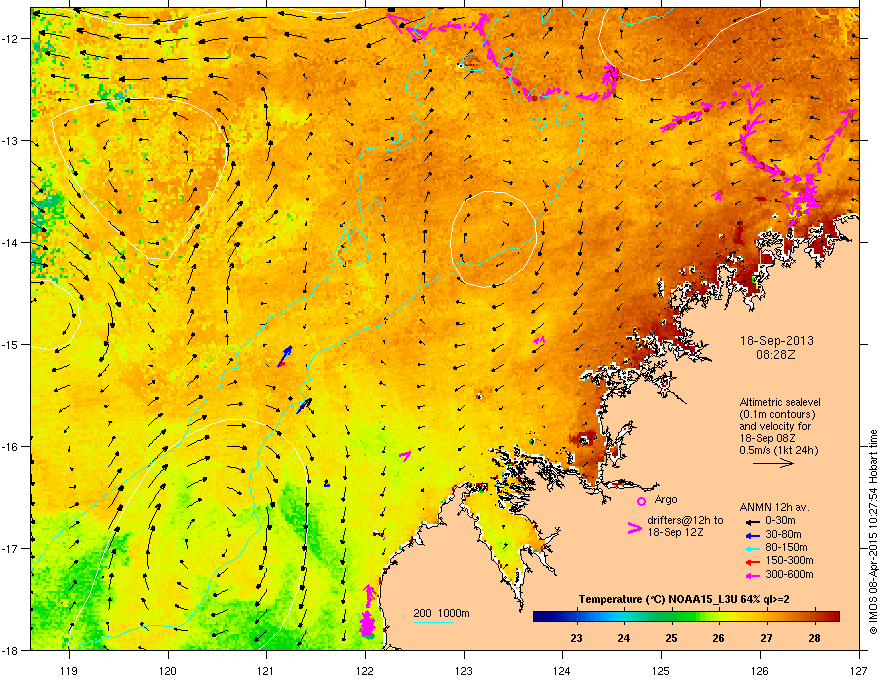
Task: Click the longitude axis label 121
Action: tap(266, 670)
